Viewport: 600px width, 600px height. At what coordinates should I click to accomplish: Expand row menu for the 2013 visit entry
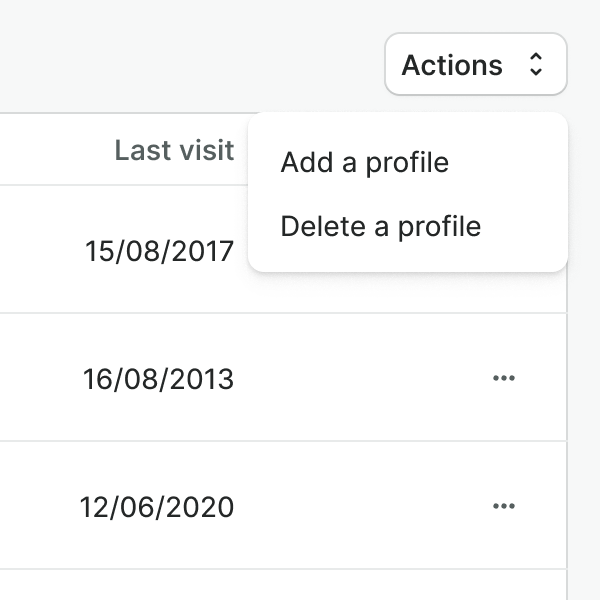click(x=504, y=378)
